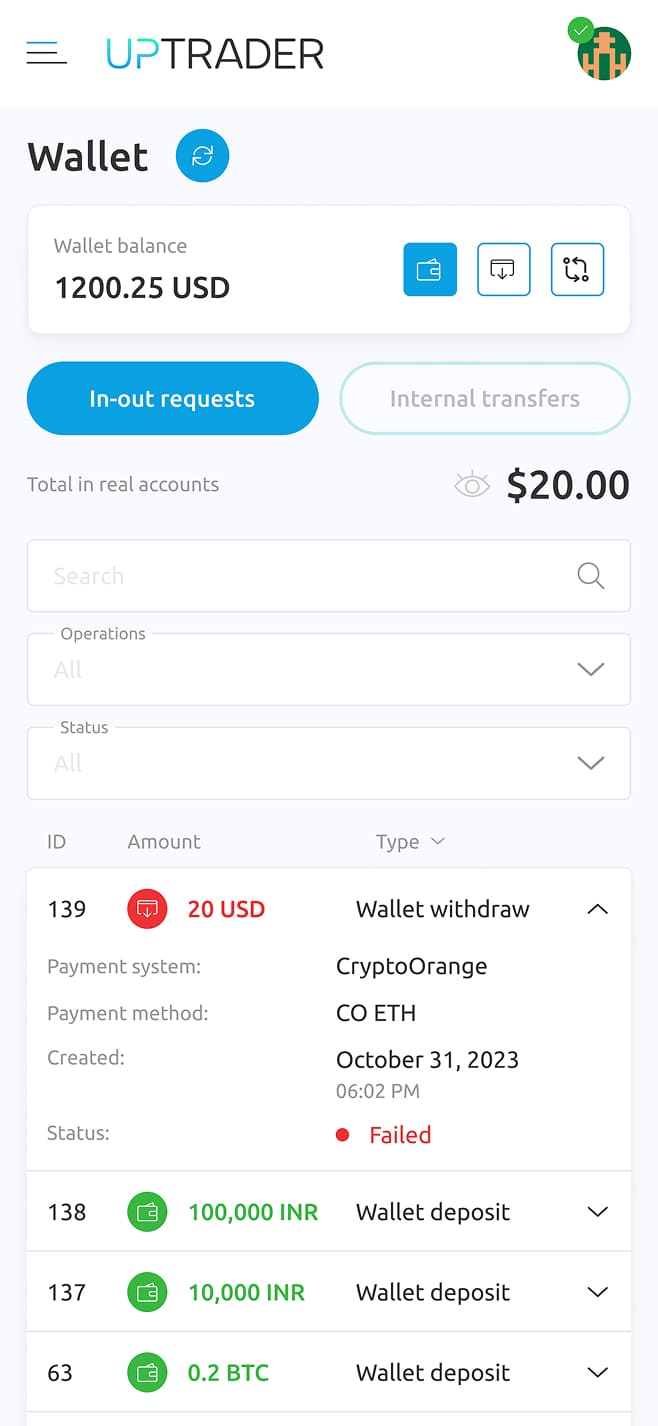
Task: Open the Operations dropdown
Action: [329, 669]
